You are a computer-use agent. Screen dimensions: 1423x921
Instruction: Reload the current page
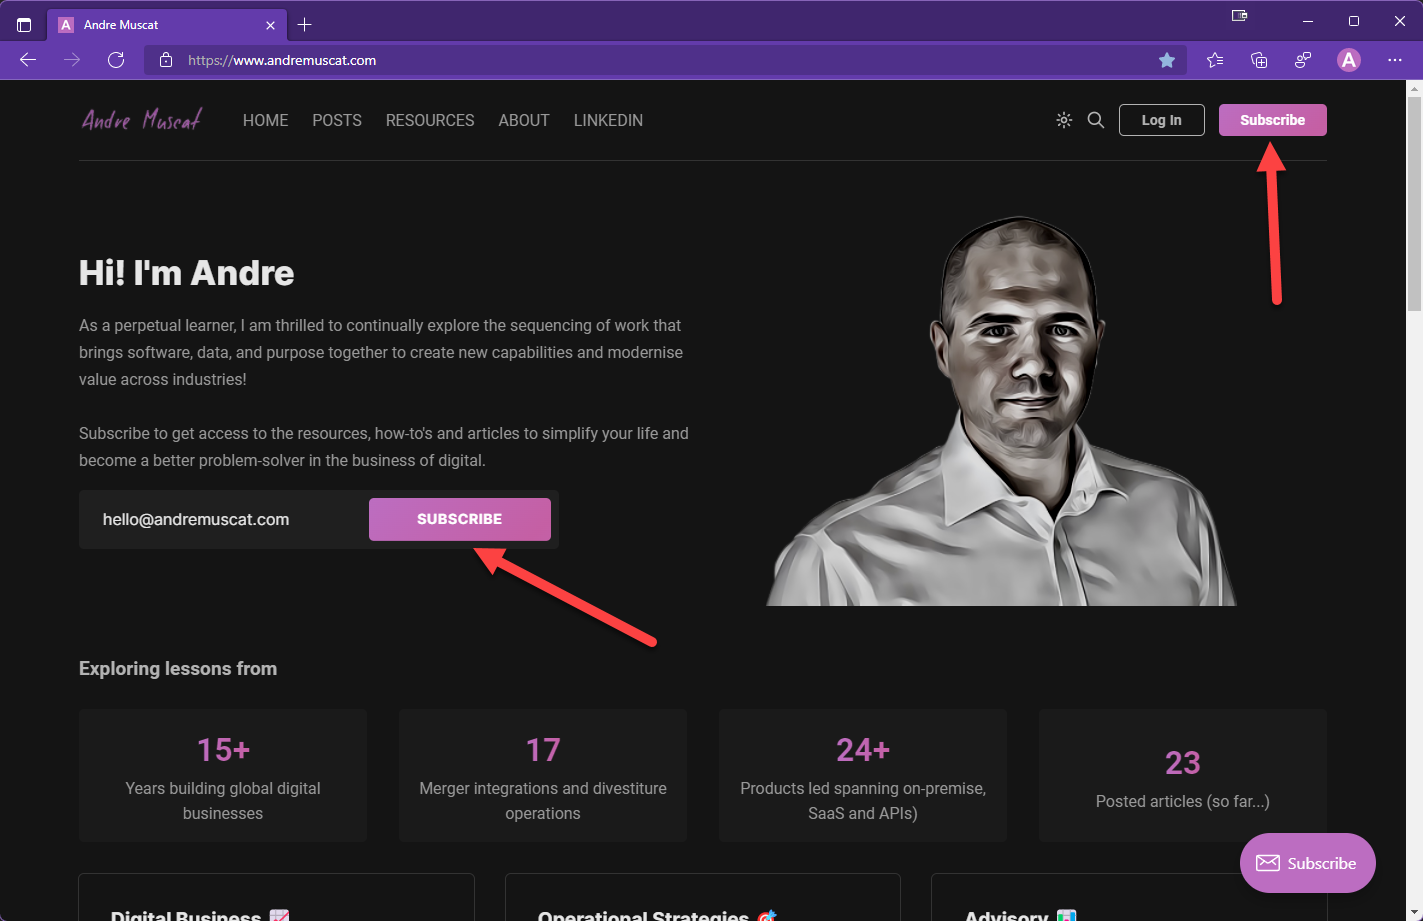click(116, 60)
